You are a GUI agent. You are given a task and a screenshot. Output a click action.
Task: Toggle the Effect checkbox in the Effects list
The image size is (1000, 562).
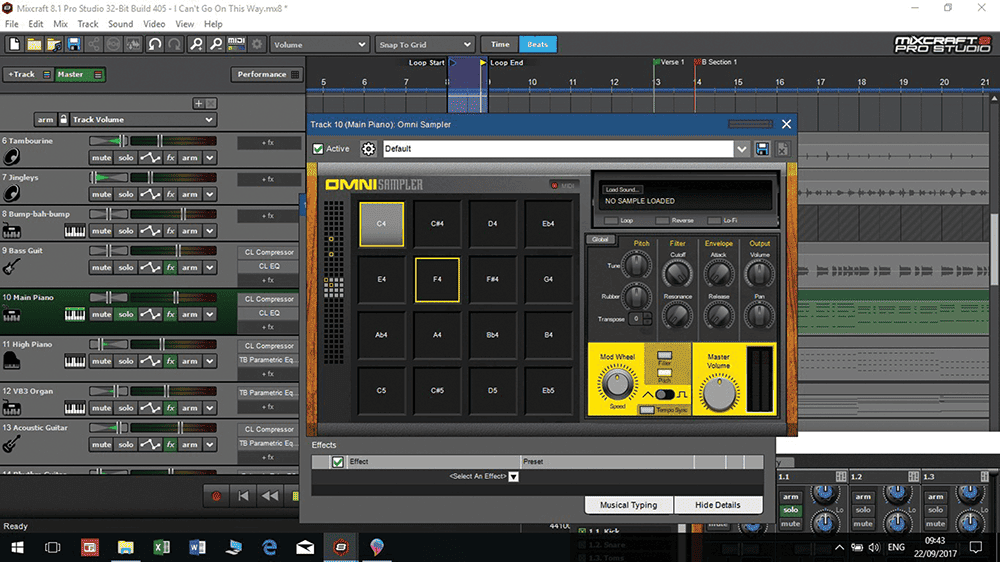pyautogui.click(x=337, y=462)
